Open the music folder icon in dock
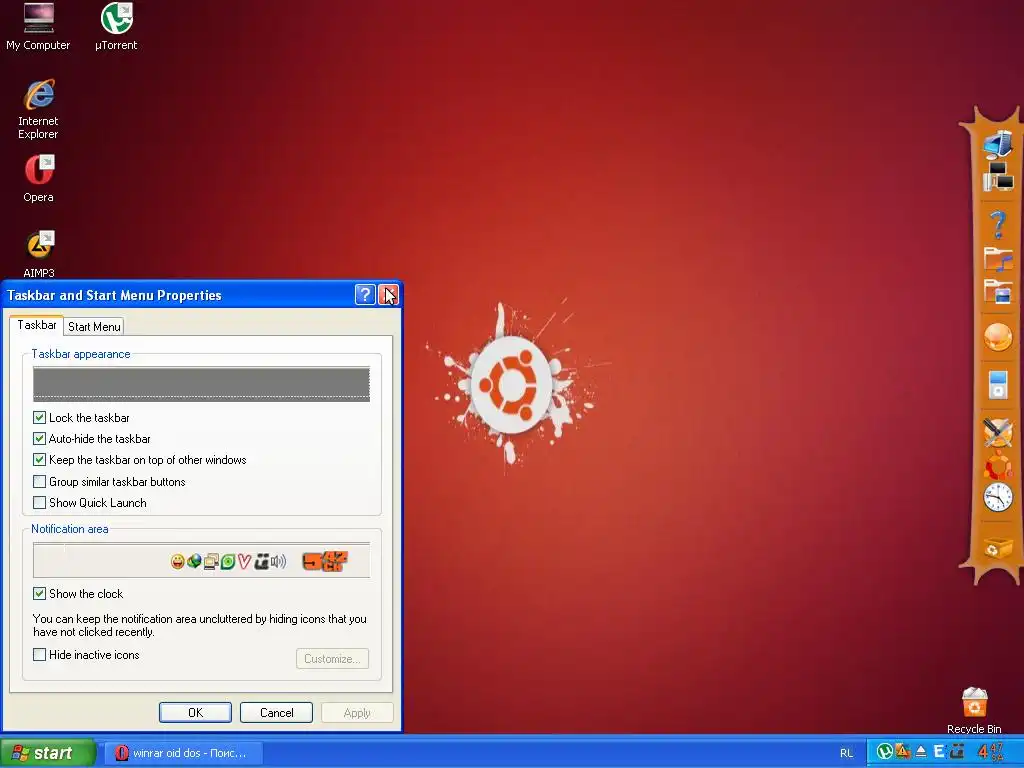 pos(998,259)
